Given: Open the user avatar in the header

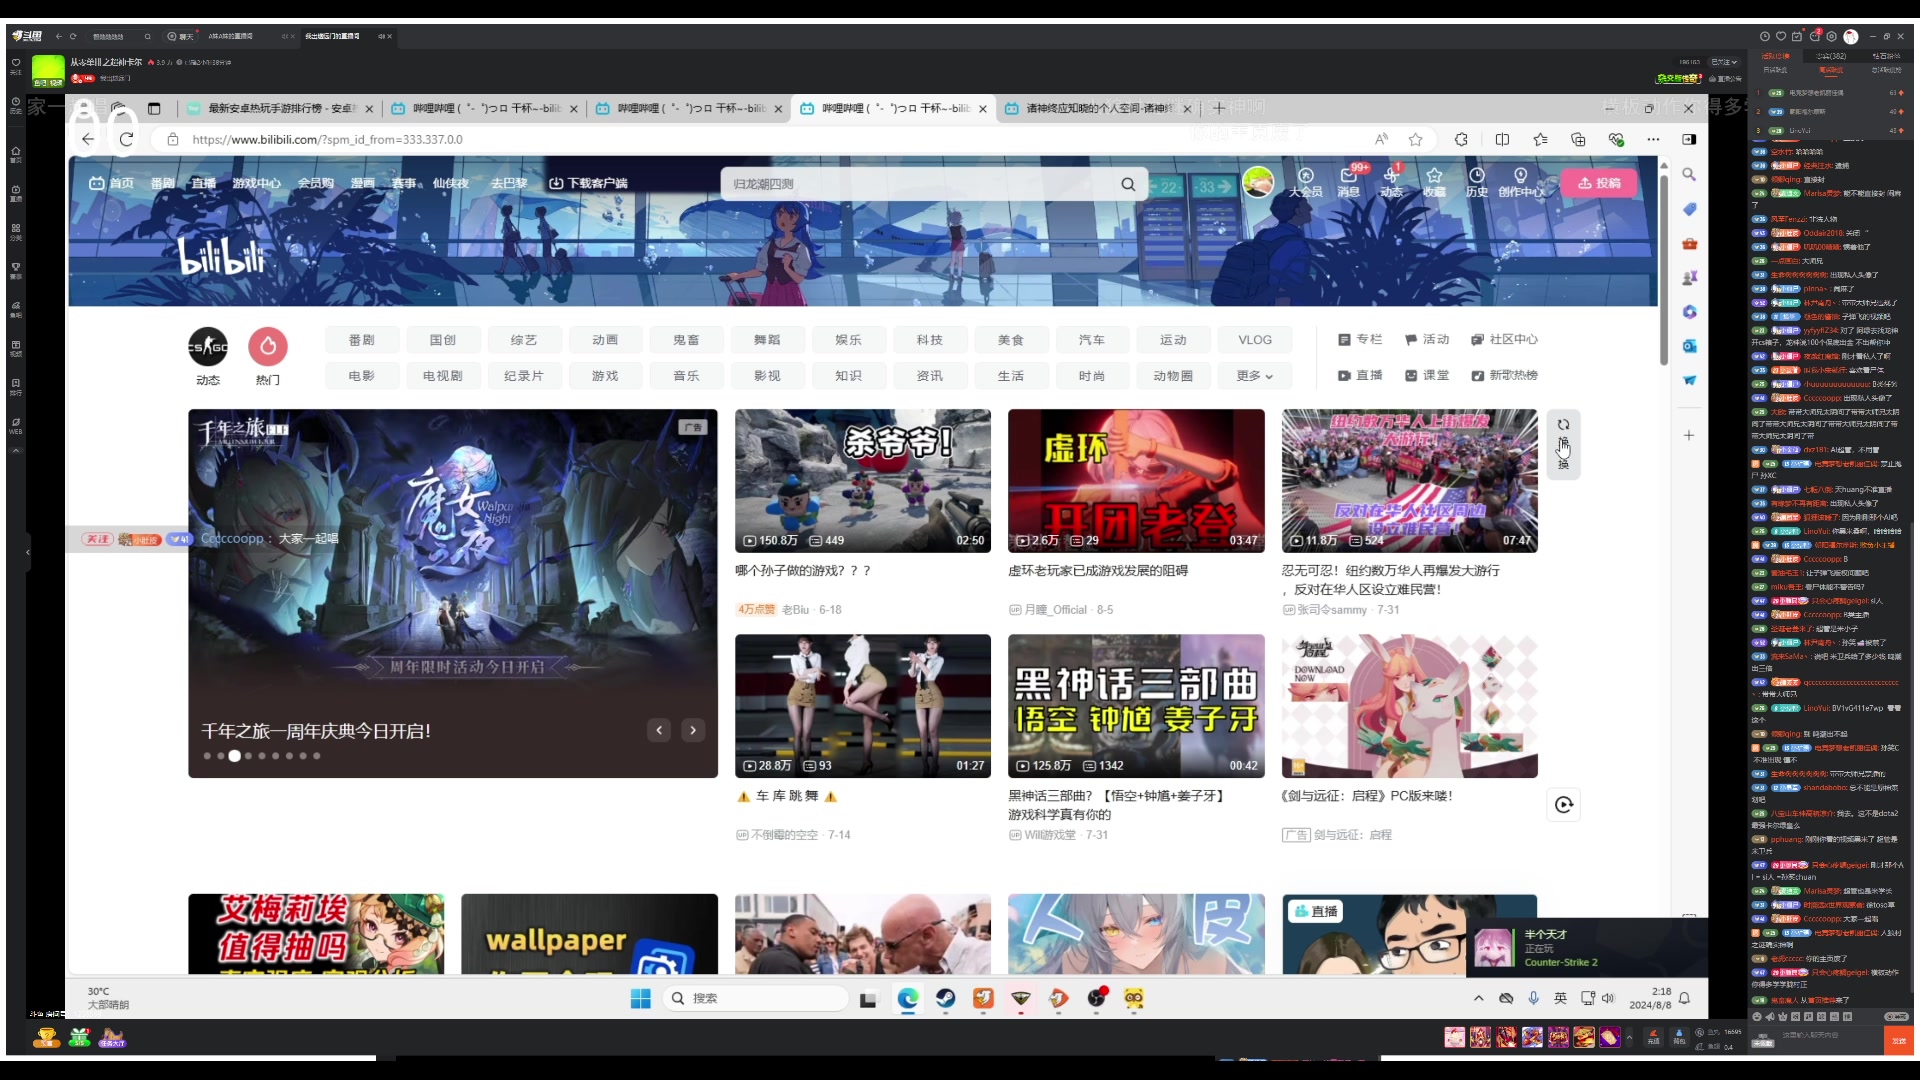Looking at the screenshot, I should click(x=1258, y=182).
